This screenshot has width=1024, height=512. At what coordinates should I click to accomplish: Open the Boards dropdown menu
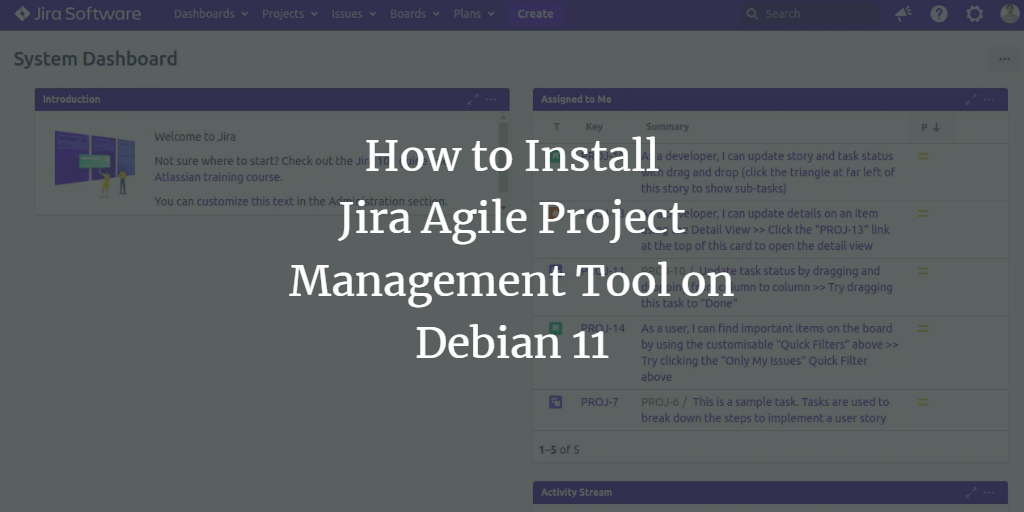click(415, 14)
